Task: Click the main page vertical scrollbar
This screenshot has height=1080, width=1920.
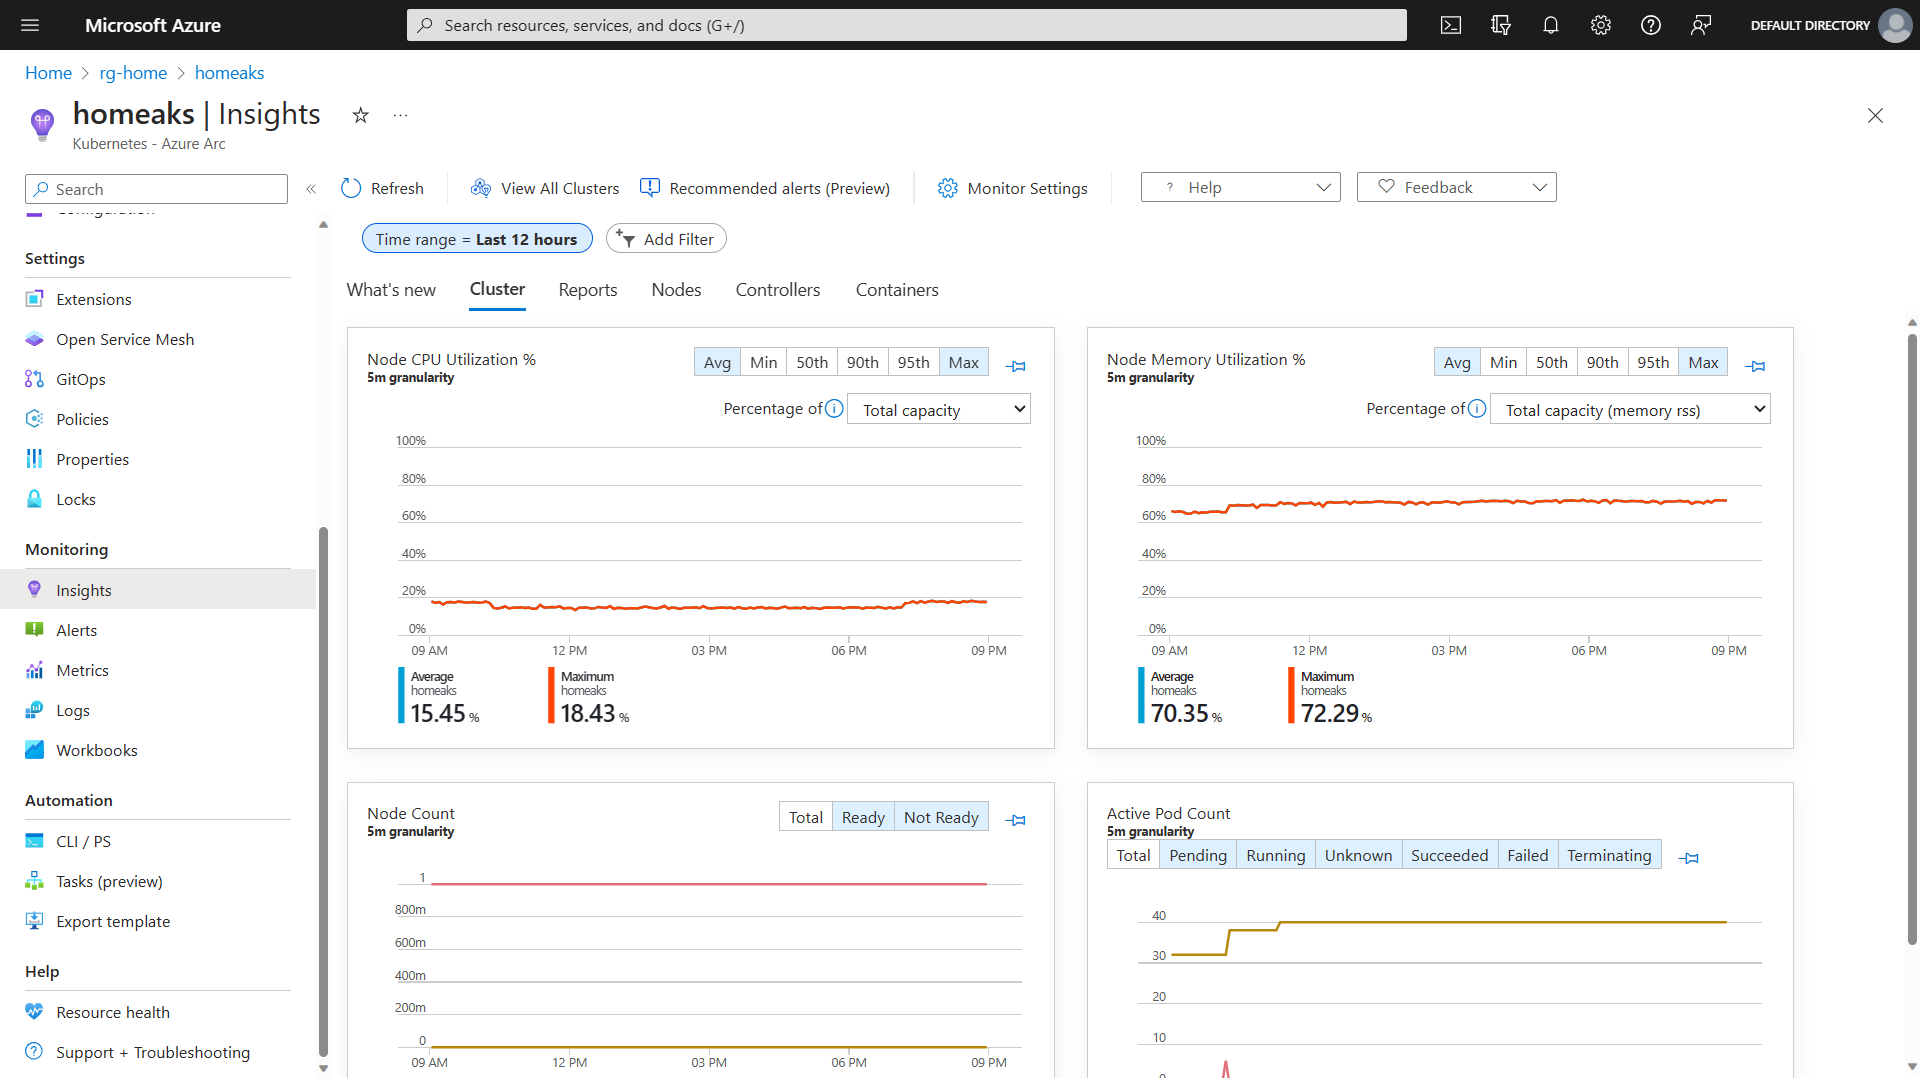Action: [1912, 640]
